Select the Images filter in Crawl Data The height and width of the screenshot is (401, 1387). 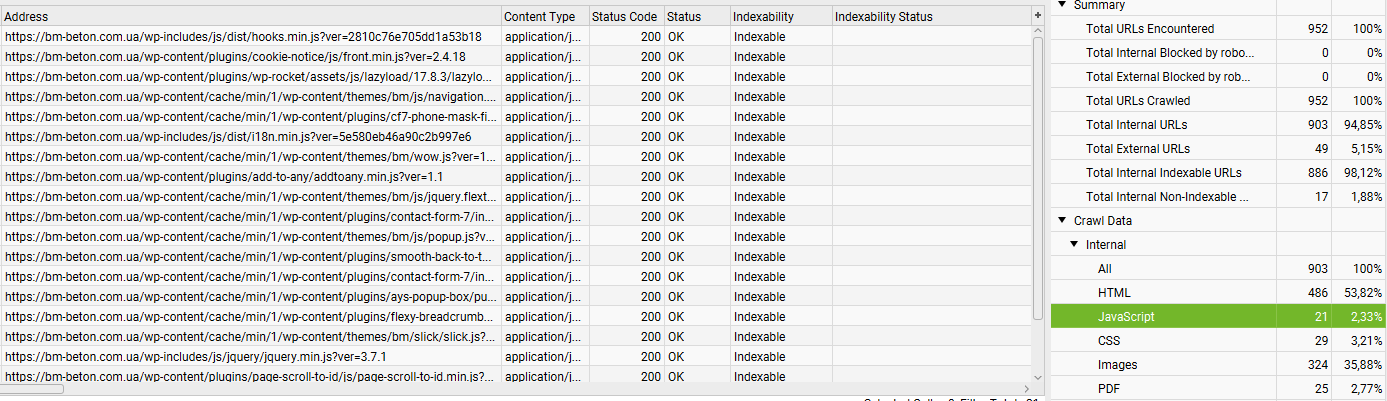1117,364
